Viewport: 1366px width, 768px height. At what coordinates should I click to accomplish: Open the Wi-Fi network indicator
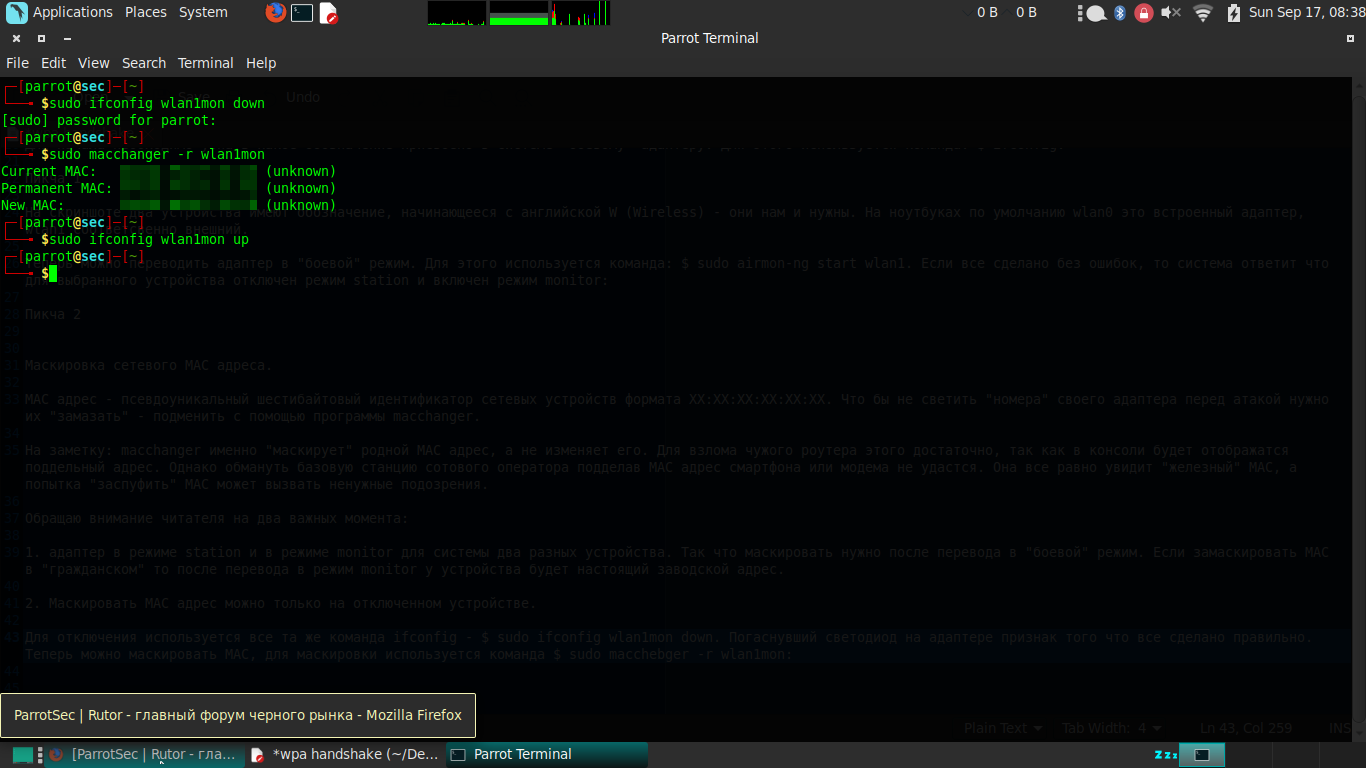pyautogui.click(x=1202, y=13)
